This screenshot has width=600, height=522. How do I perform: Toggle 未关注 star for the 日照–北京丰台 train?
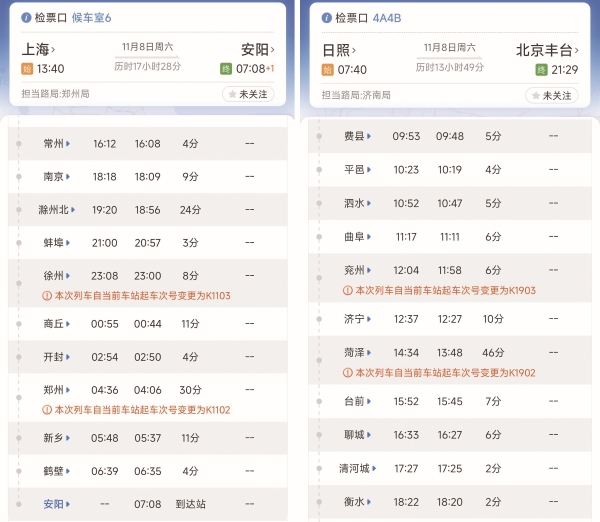coord(551,95)
